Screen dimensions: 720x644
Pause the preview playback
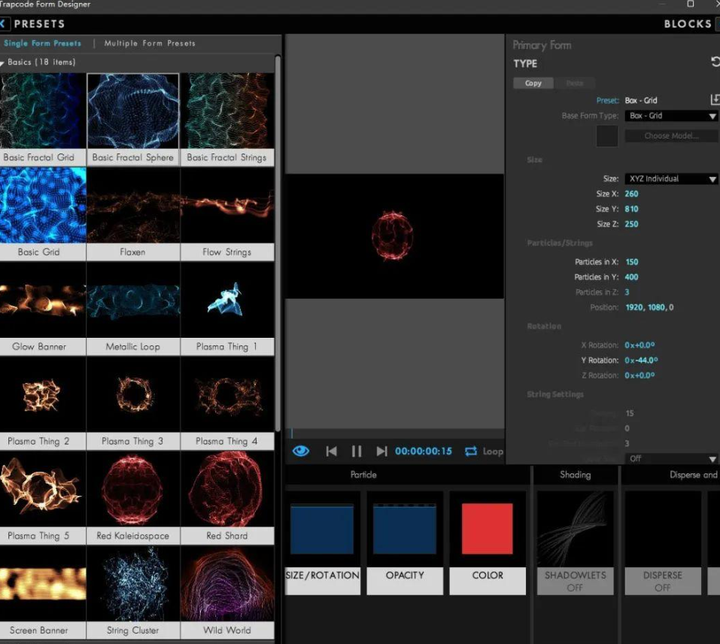356,452
